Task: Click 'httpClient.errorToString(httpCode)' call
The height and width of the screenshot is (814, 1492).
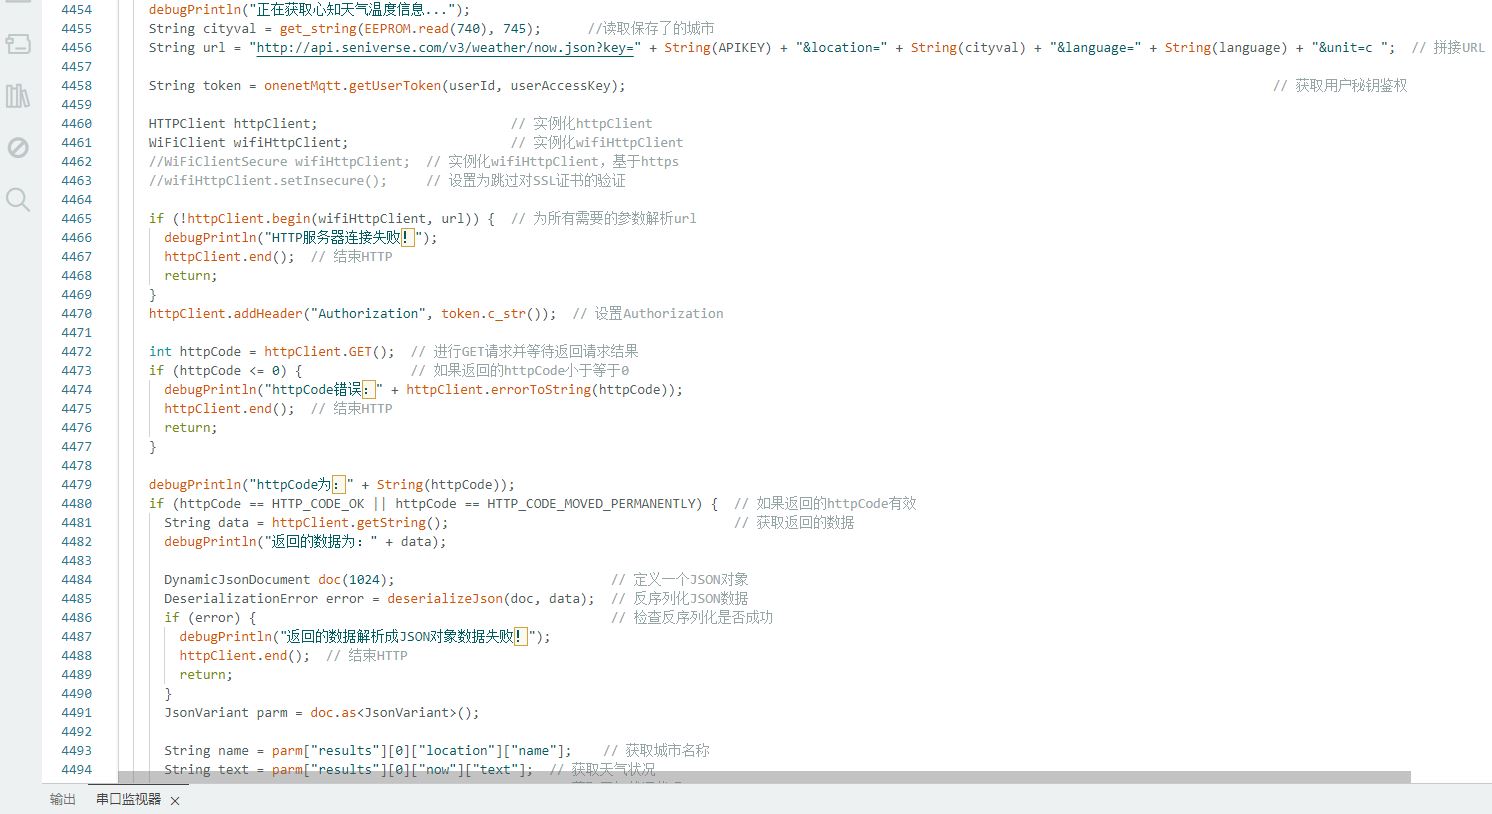Action: point(540,389)
